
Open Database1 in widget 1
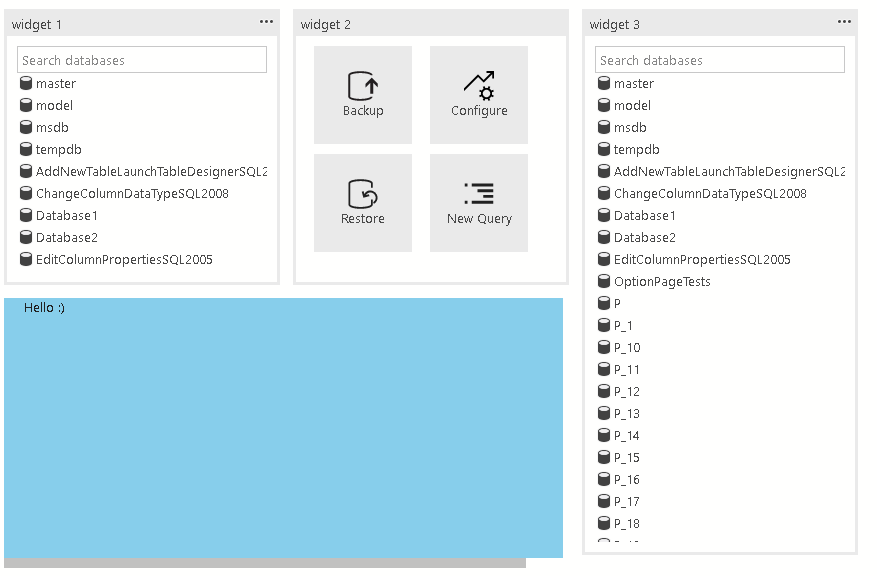click(66, 216)
